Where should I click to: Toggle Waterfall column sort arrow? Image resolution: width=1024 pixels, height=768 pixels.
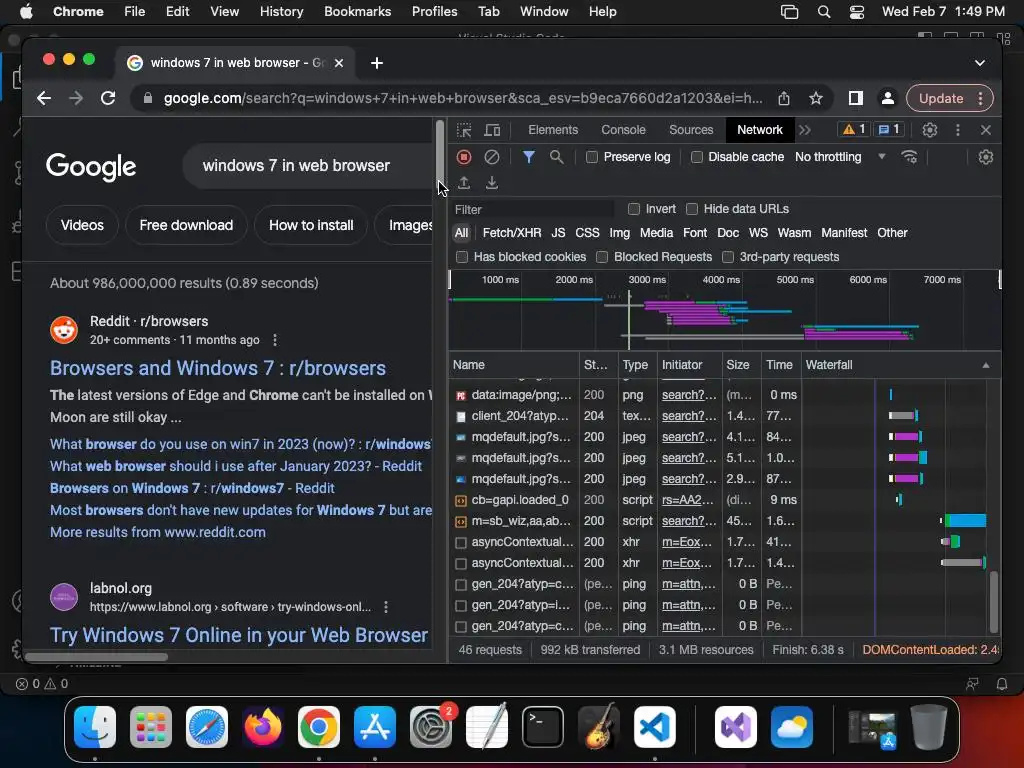[x=985, y=365]
